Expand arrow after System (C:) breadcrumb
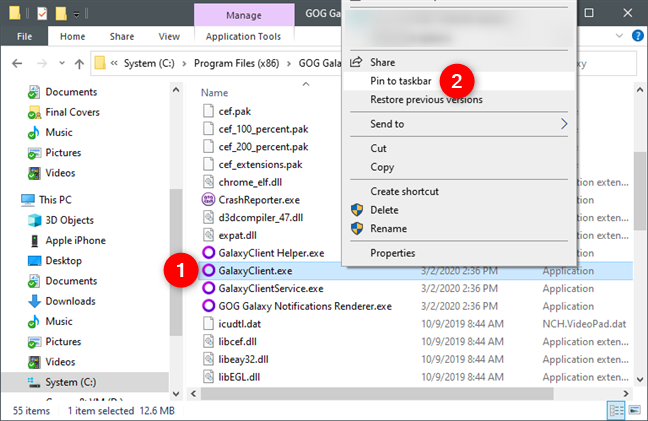This screenshot has height=421, width=648. click(x=184, y=63)
